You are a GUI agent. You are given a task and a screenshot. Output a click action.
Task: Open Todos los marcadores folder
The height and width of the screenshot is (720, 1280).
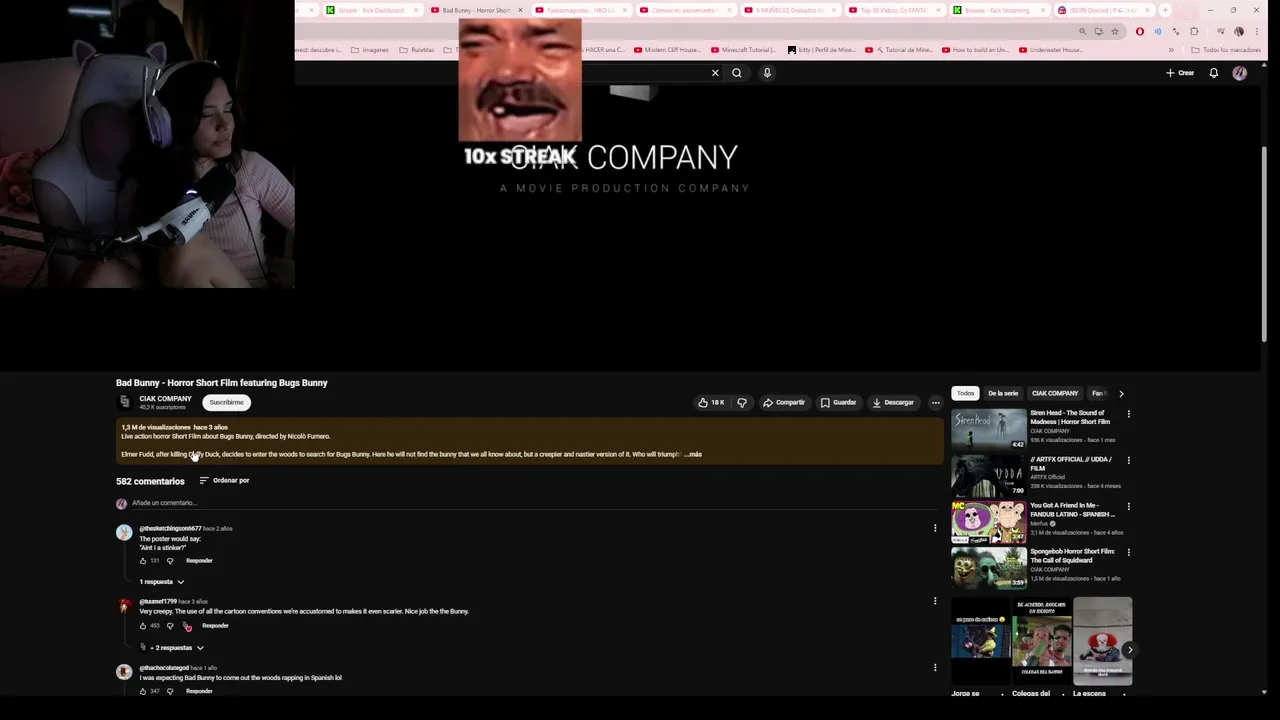pyautogui.click(x=1226, y=50)
